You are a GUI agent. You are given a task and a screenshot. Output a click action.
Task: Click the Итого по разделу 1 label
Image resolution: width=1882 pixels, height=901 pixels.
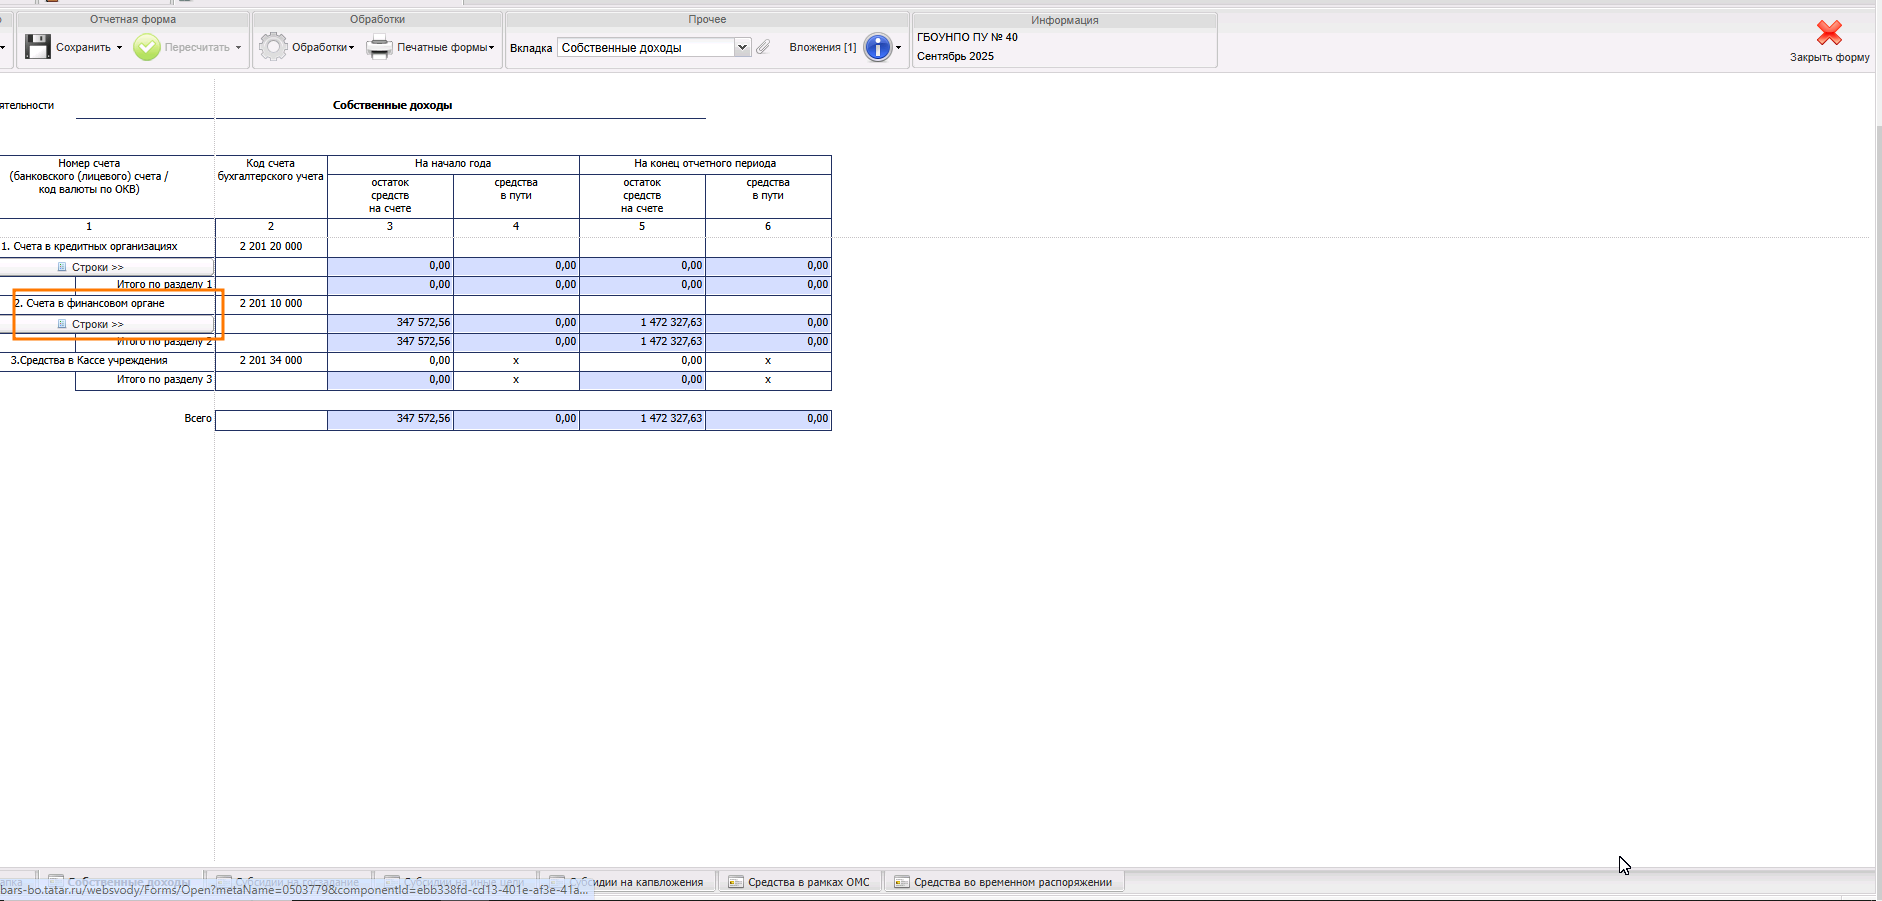pyautogui.click(x=164, y=284)
